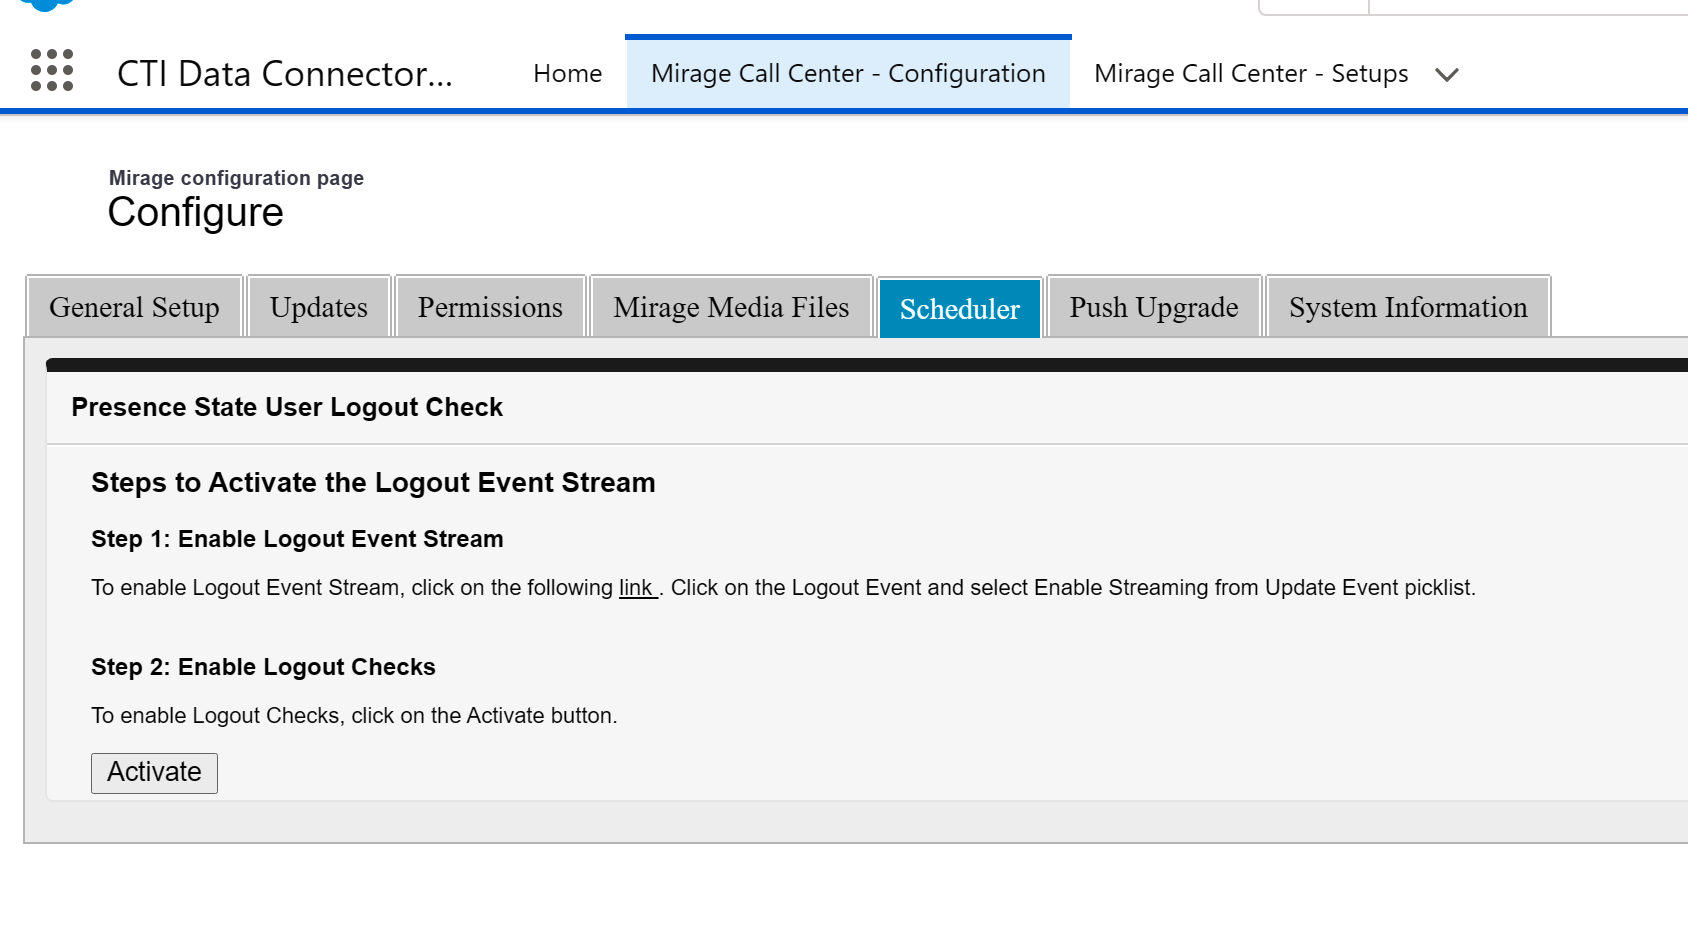Click Presence State User Logout Check header
This screenshot has height=928, width=1688.
(x=287, y=407)
